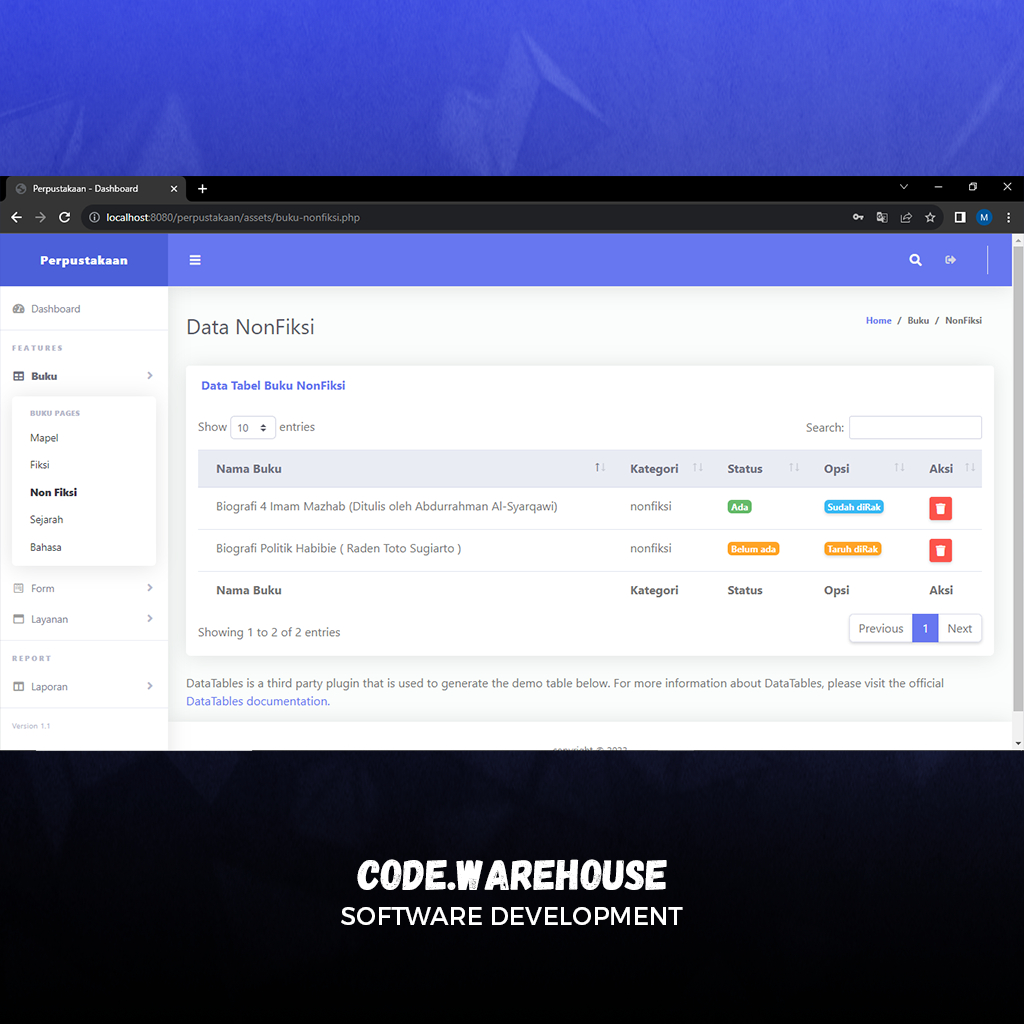Click the Version 1.1 sidebar text
The height and width of the screenshot is (1024, 1024).
[31, 726]
